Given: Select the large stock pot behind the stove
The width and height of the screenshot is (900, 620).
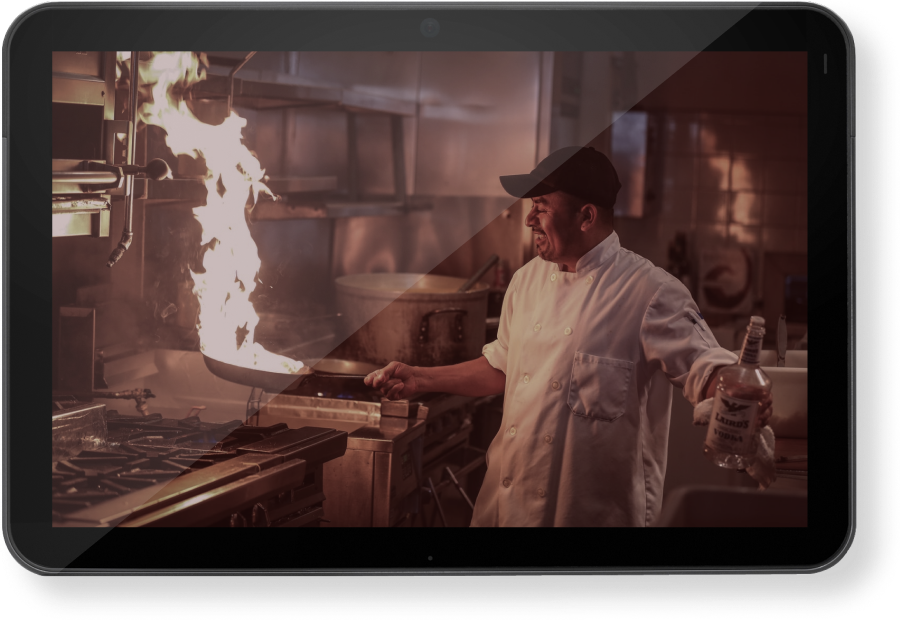Looking at the screenshot, I should (410, 315).
